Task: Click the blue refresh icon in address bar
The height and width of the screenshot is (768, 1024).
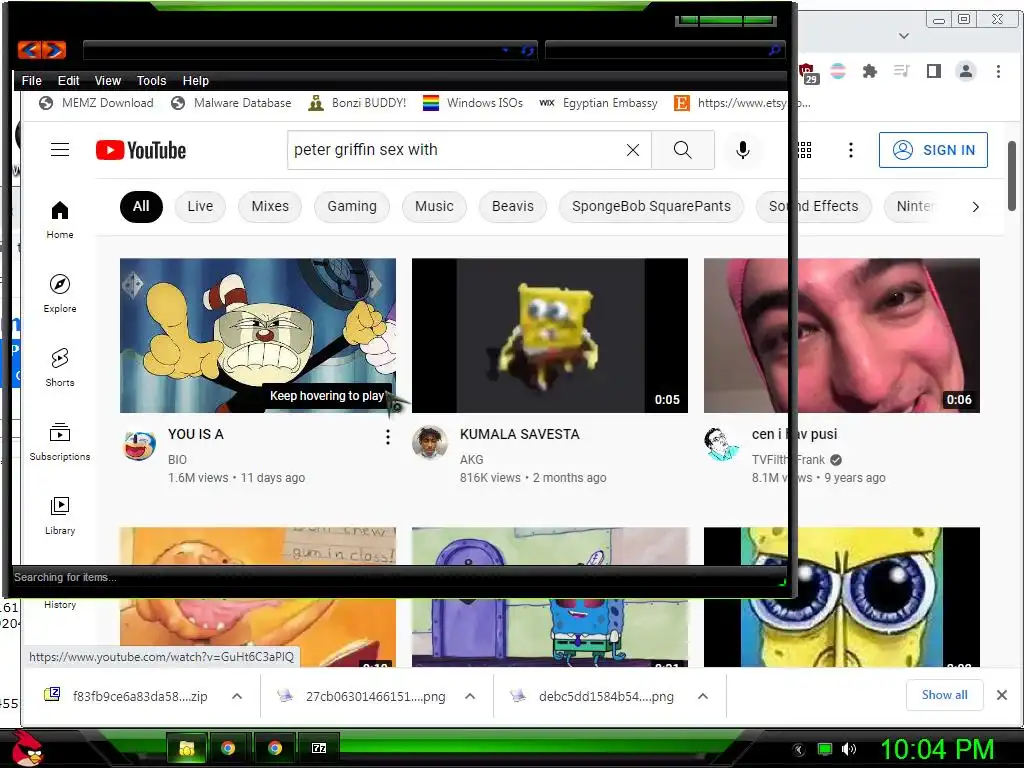Action: coord(527,50)
